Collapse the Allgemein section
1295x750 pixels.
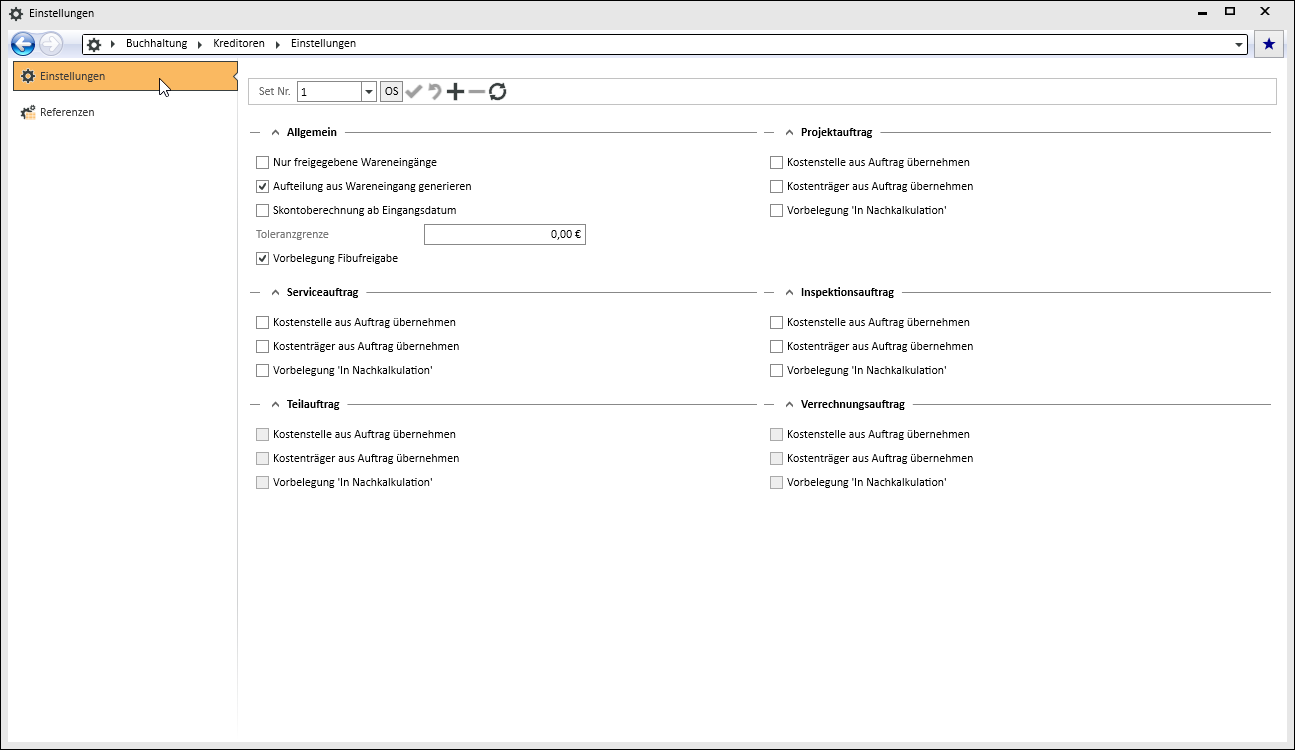275,132
